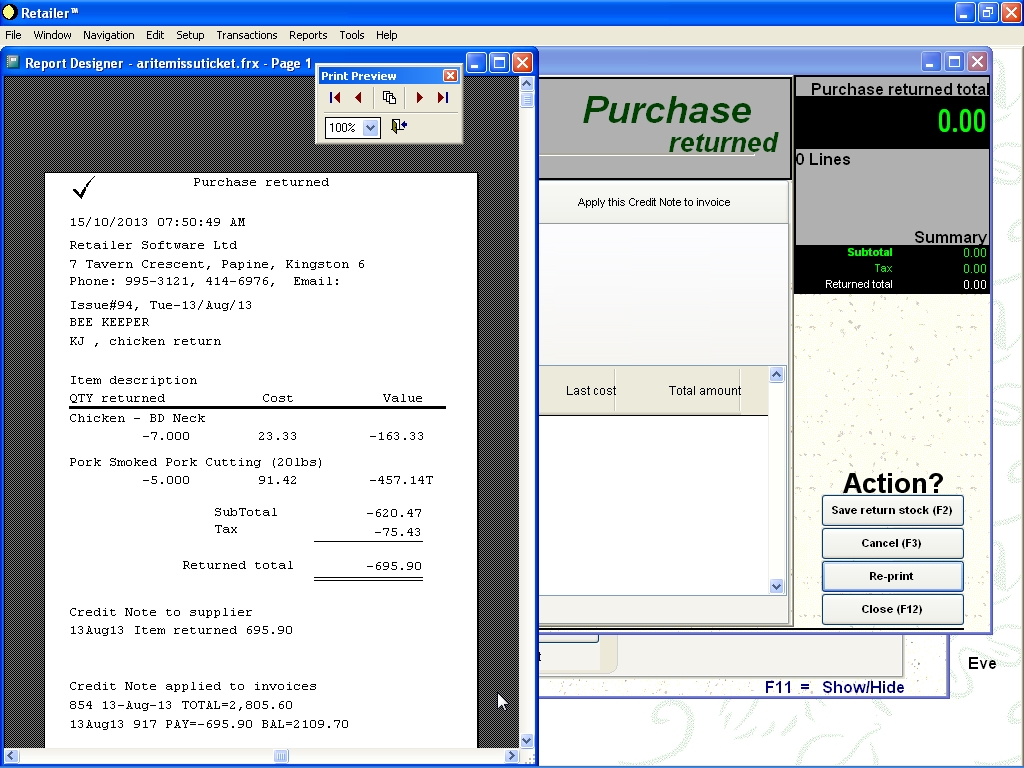1024x768 pixels.
Task: Click the close preview door icon
Action: pos(399,127)
